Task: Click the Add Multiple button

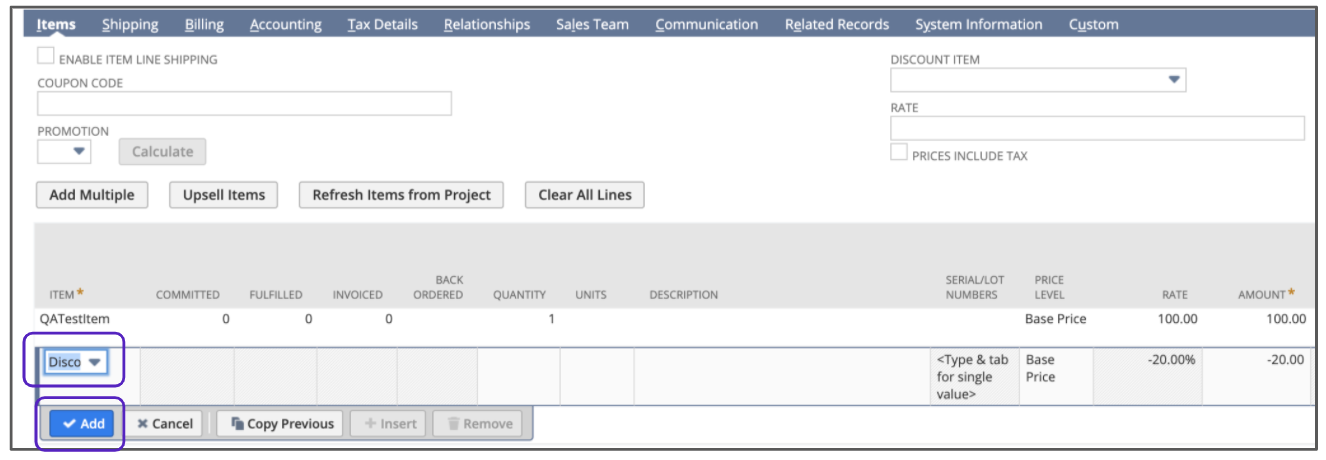Action: coord(91,195)
